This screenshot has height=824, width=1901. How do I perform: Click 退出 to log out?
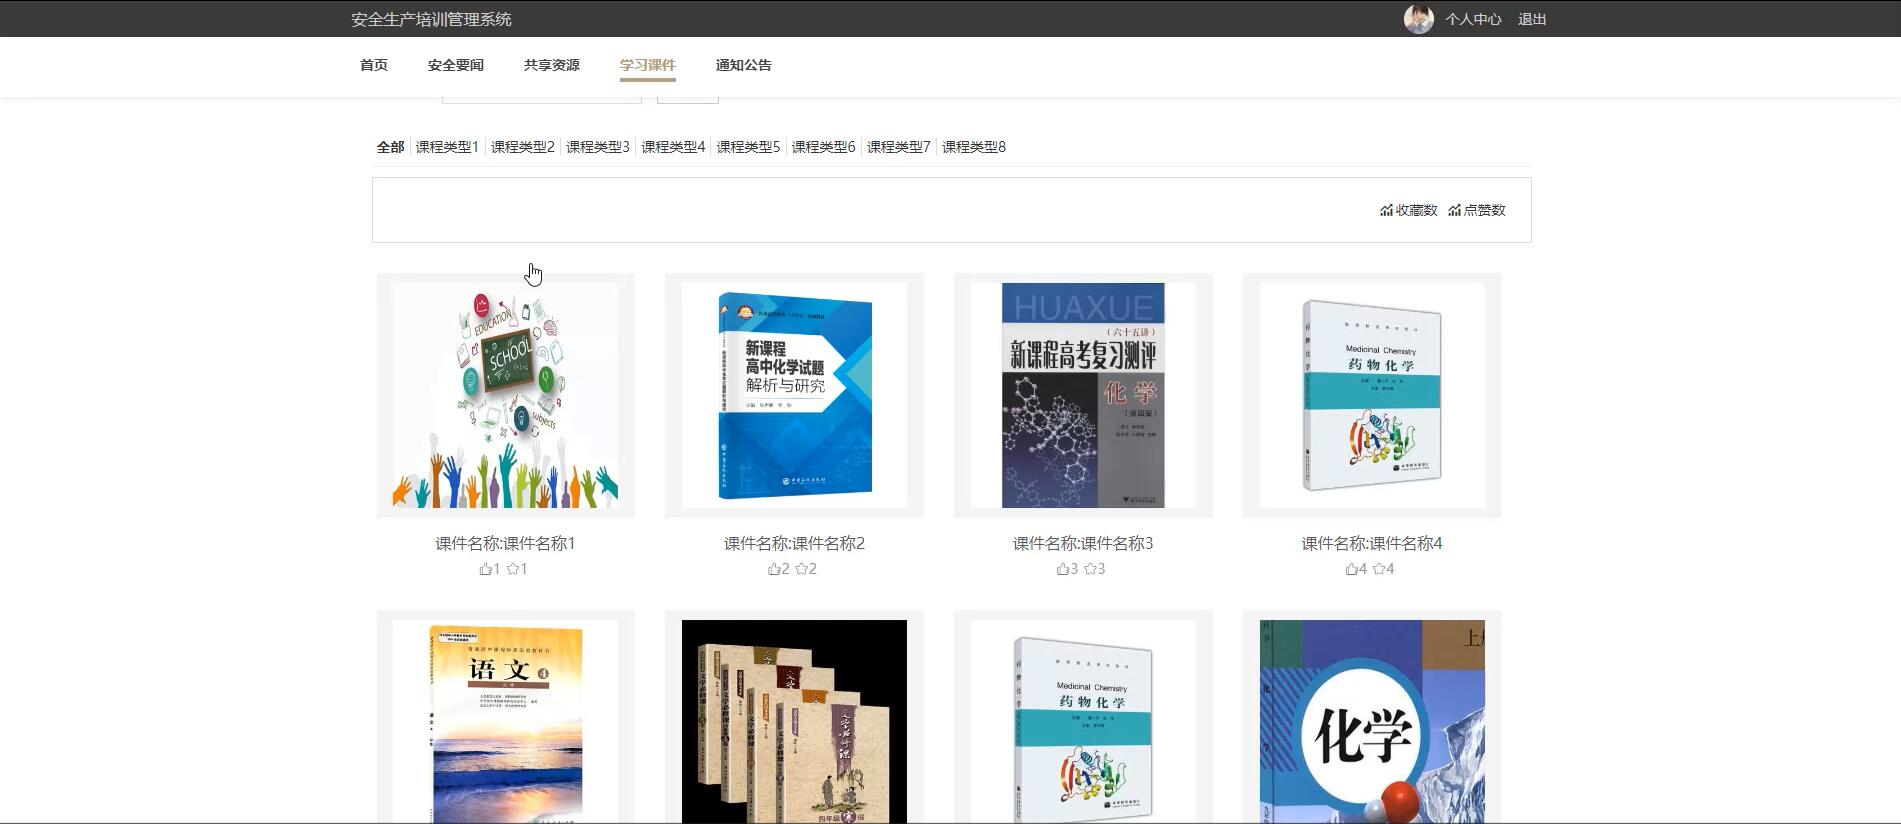point(1532,19)
